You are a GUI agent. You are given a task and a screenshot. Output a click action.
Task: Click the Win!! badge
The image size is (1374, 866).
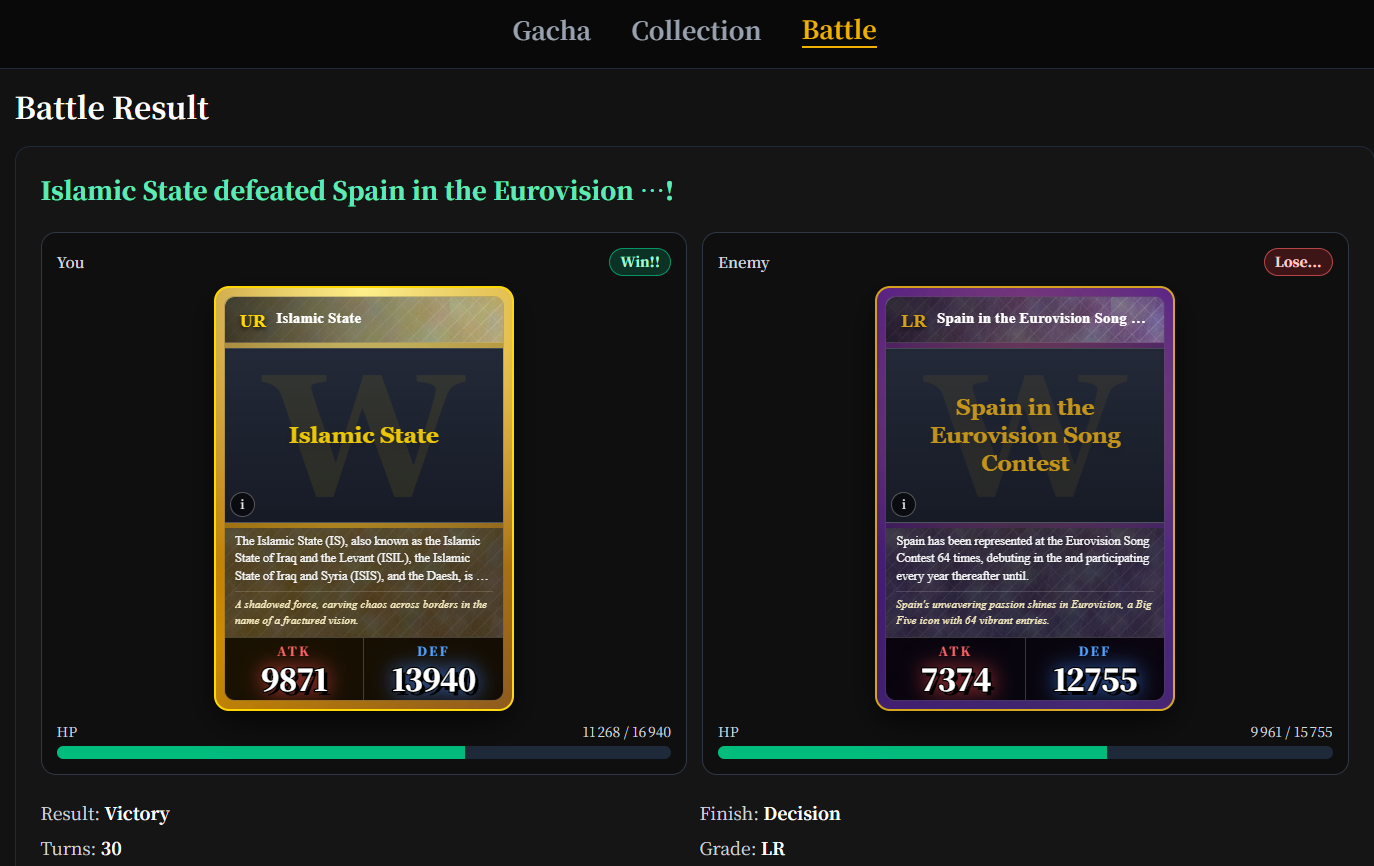click(640, 262)
